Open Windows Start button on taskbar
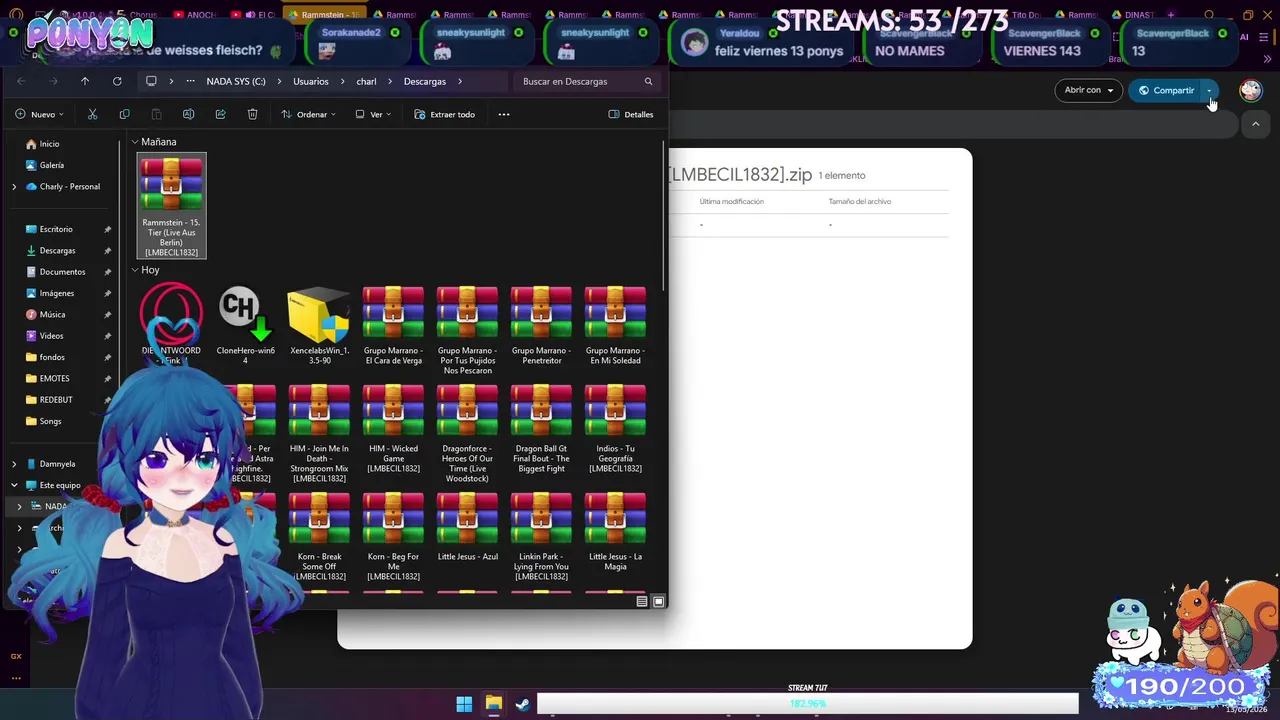This screenshot has height=720, width=1280. pyautogui.click(x=464, y=704)
